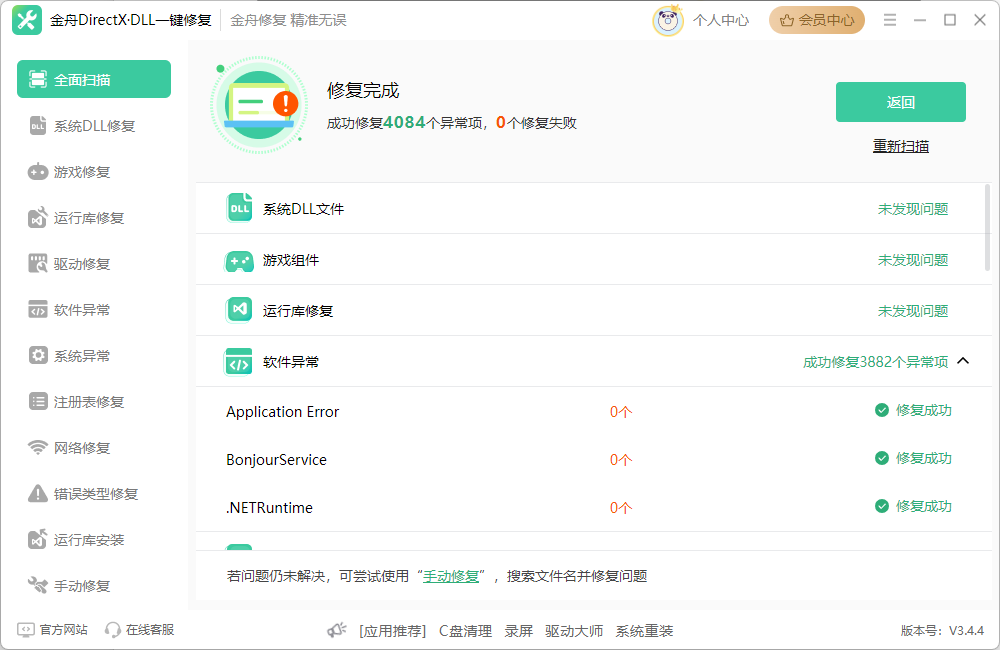Open the hamburger menu at top right
This screenshot has height=650, width=1000.
(889, 19)
